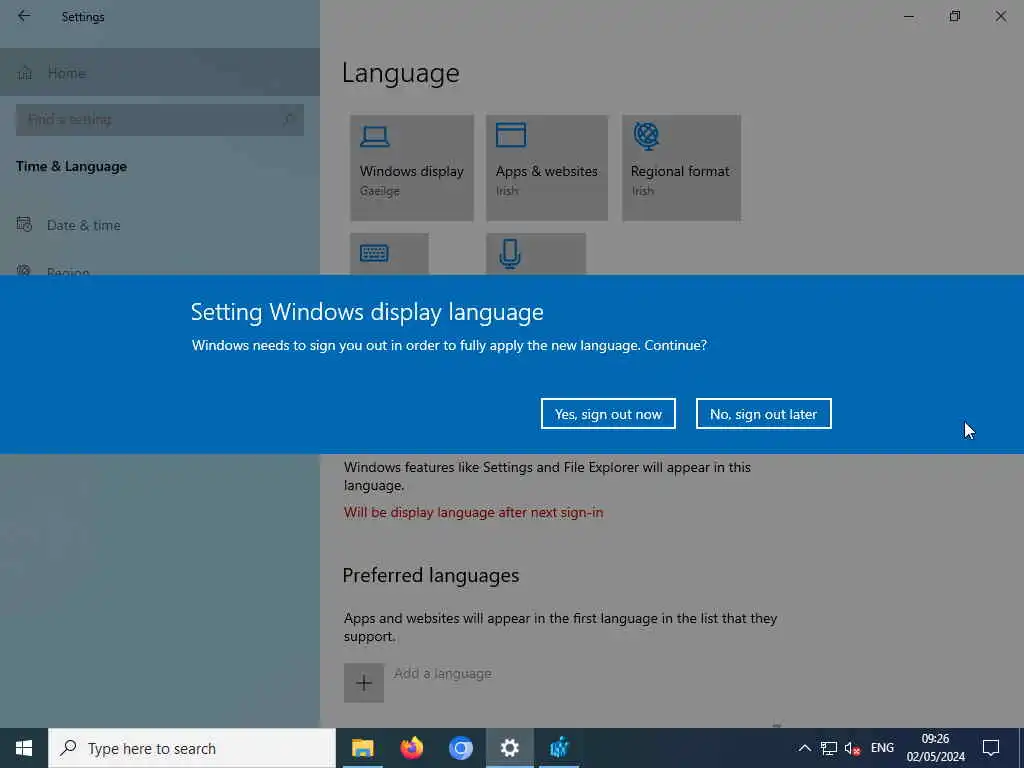
Task: Open the clock showing 09:26
Action: 935,748
